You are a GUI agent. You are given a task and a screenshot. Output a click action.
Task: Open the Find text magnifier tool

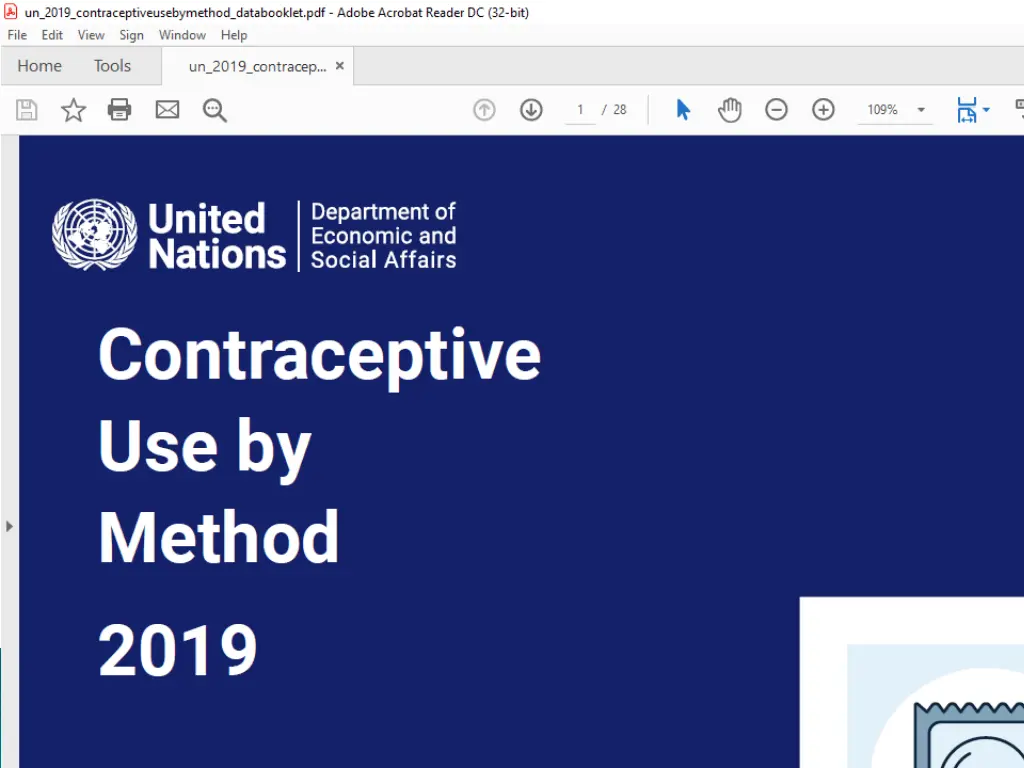(215, 110)
